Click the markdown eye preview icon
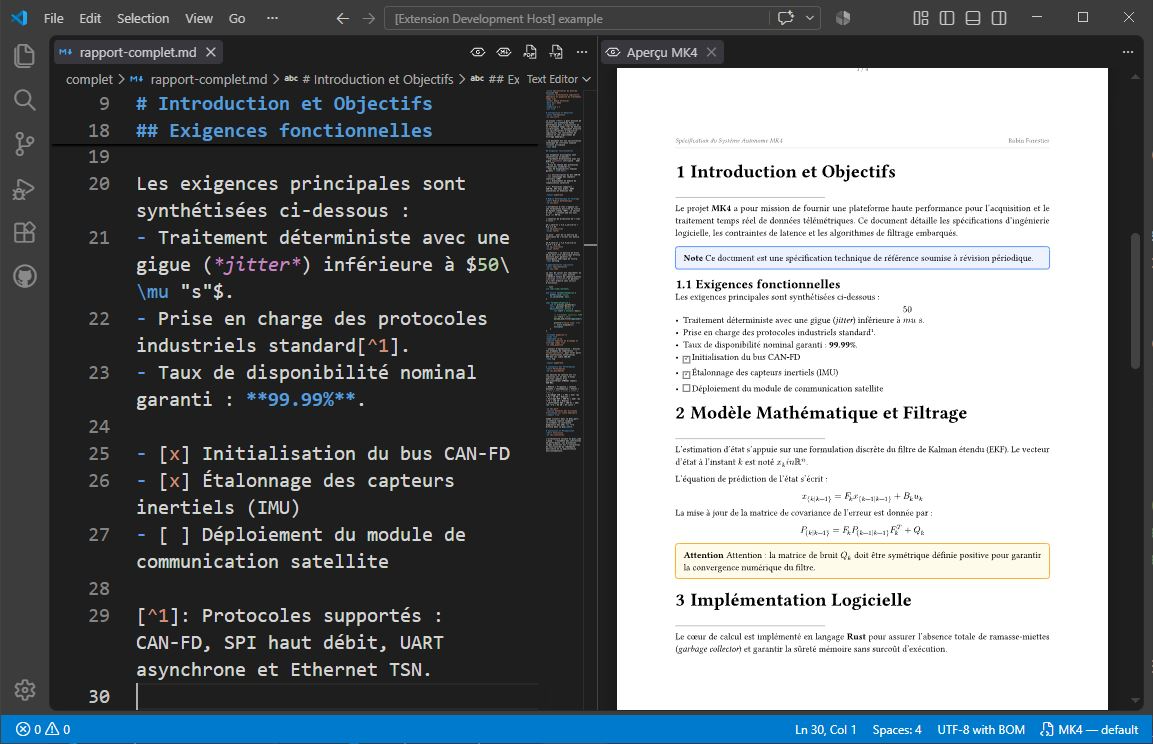The image size is (1153, 744). pyautogui.click(x=504, y=52)
